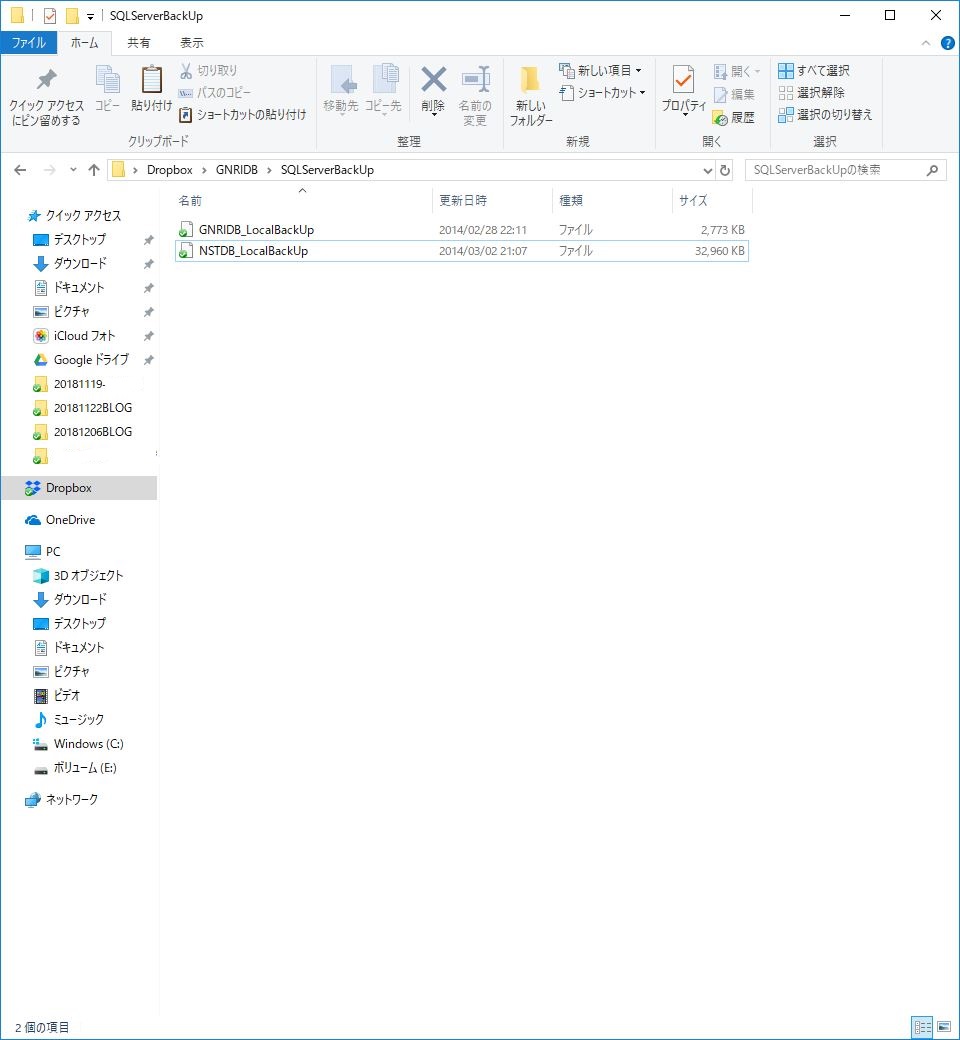Click Invert Selection (選択の切り替え)

825,114
